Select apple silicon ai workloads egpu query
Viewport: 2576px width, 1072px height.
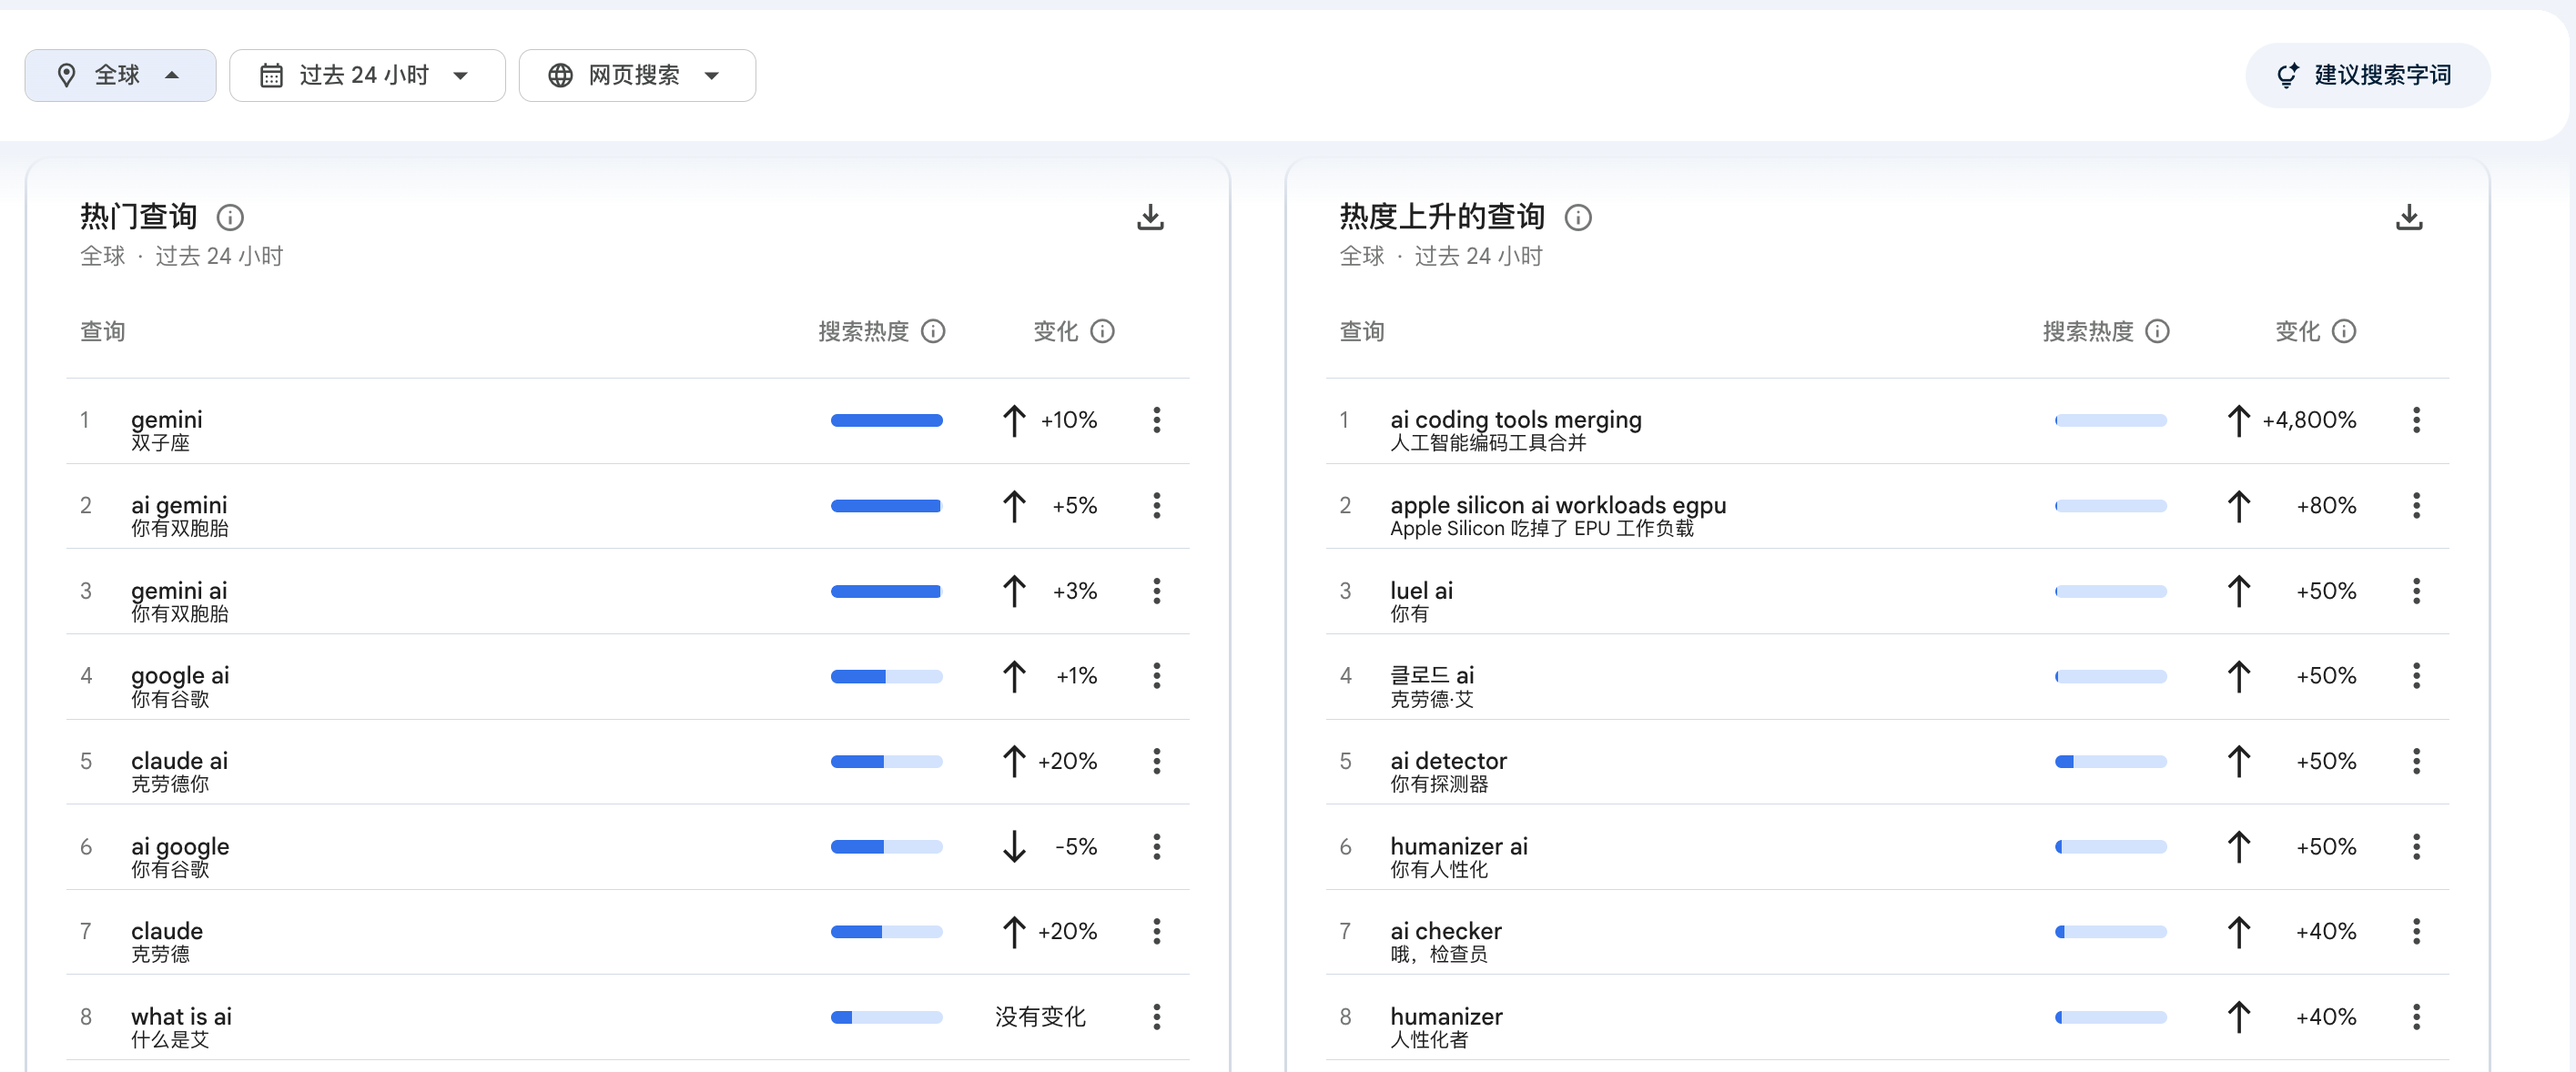pyautogui.click(x=1558, y=505)
